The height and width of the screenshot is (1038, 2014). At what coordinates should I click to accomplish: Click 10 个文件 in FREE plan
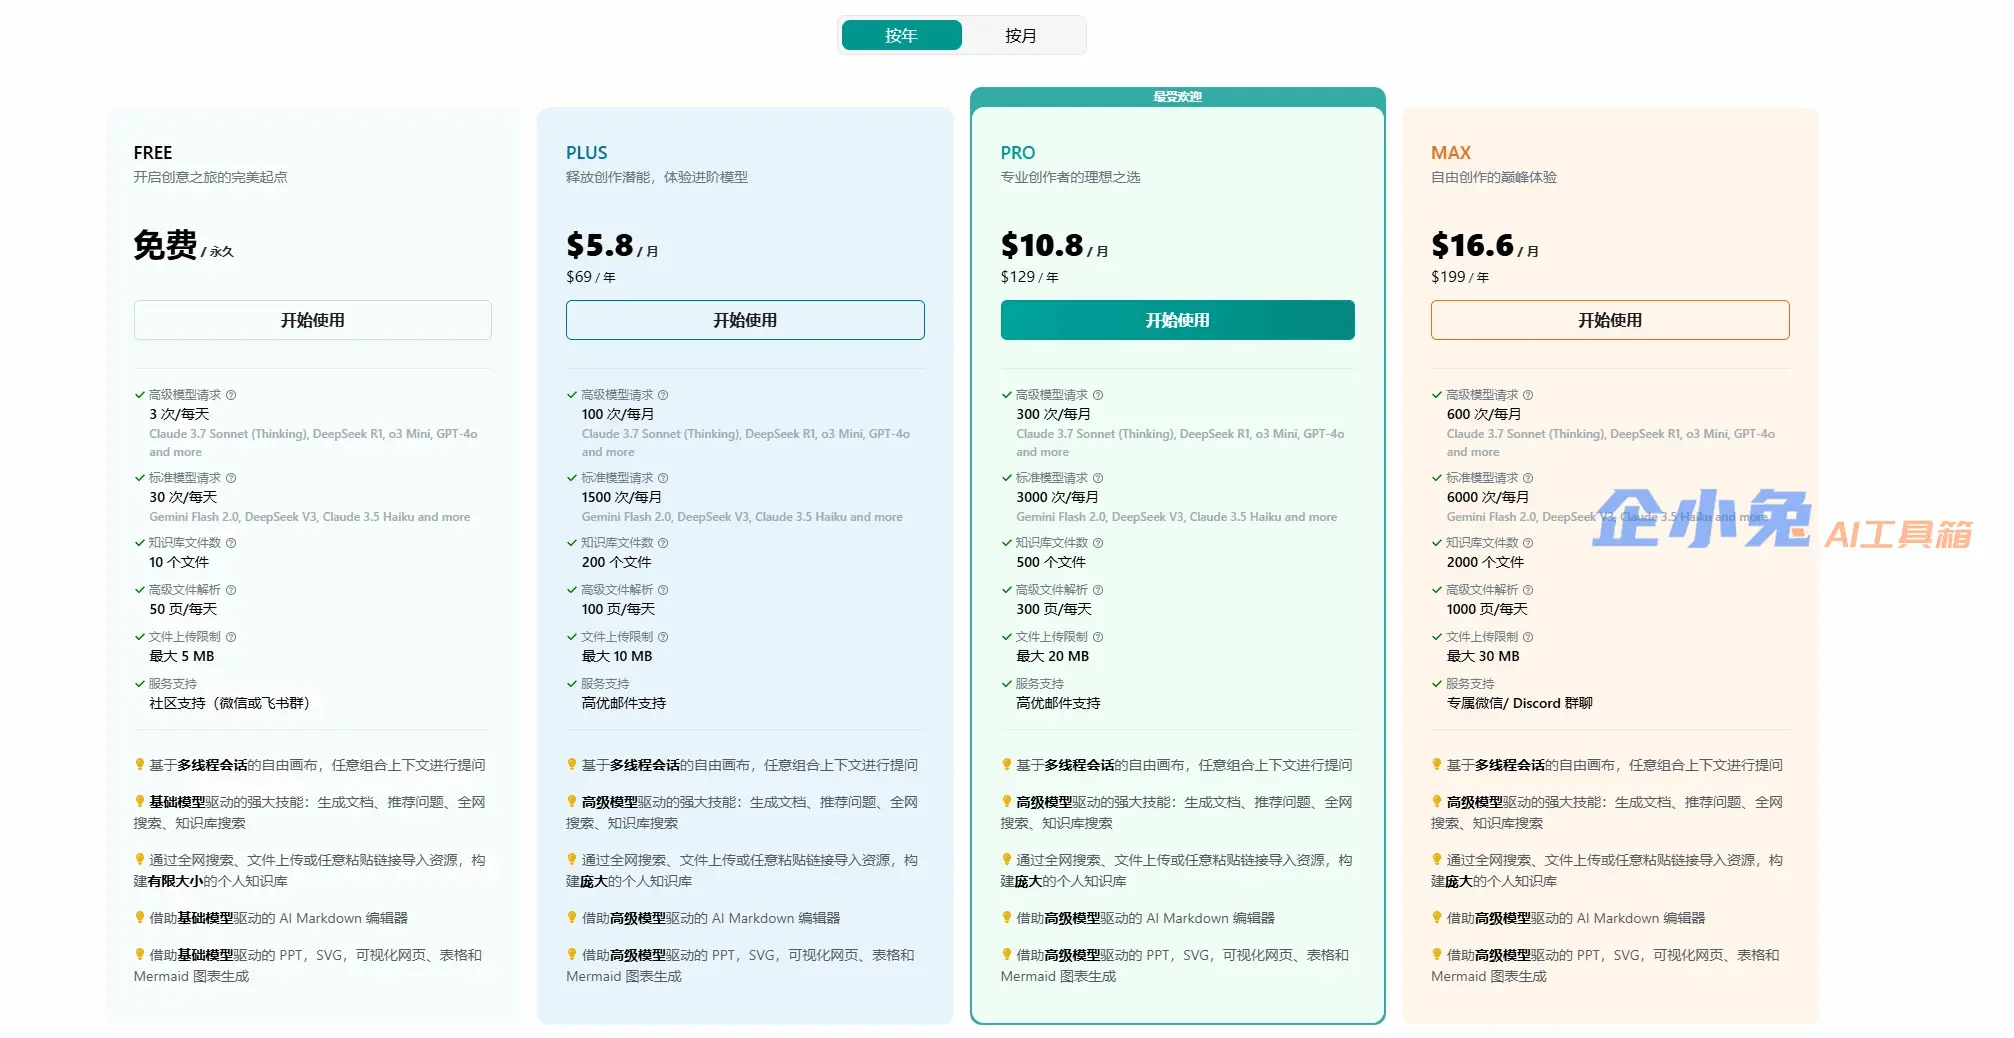click(179, 562)
